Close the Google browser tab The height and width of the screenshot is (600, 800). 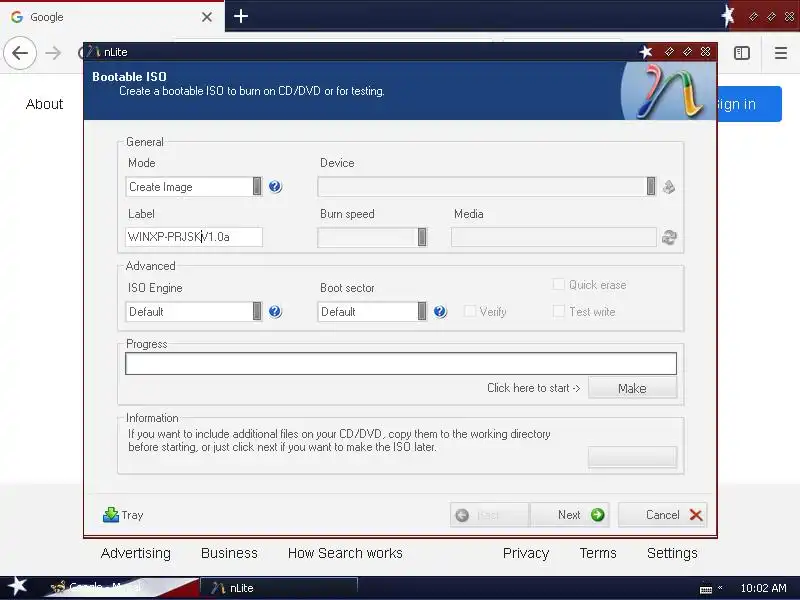[207, 17]
